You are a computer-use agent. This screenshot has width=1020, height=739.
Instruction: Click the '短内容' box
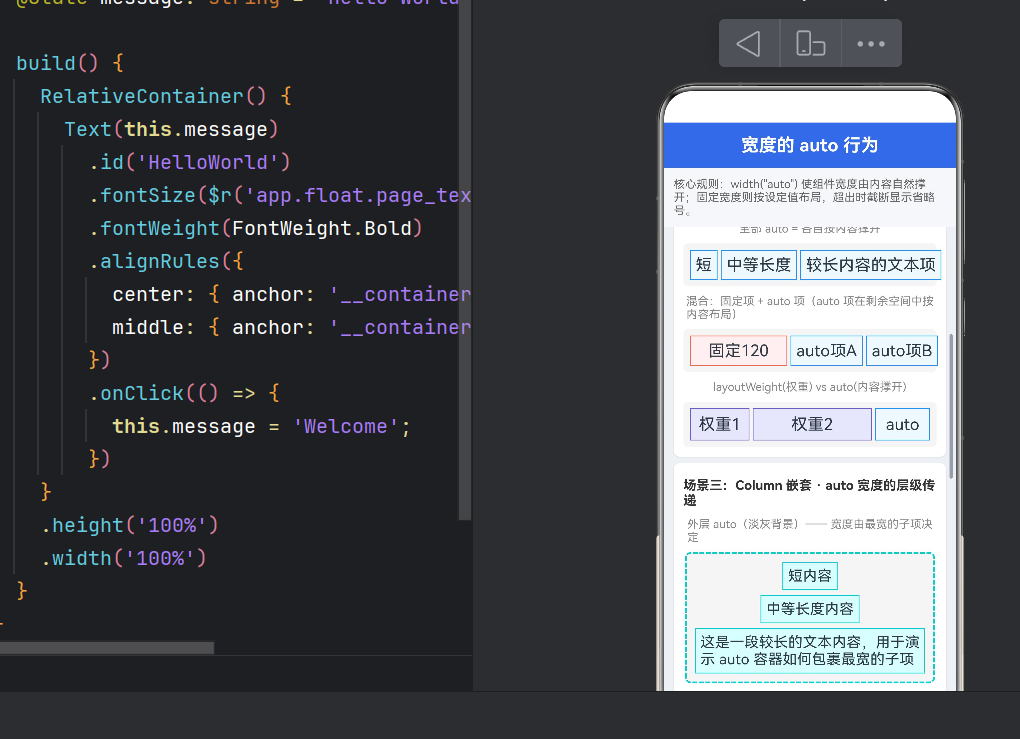point(810,576)
